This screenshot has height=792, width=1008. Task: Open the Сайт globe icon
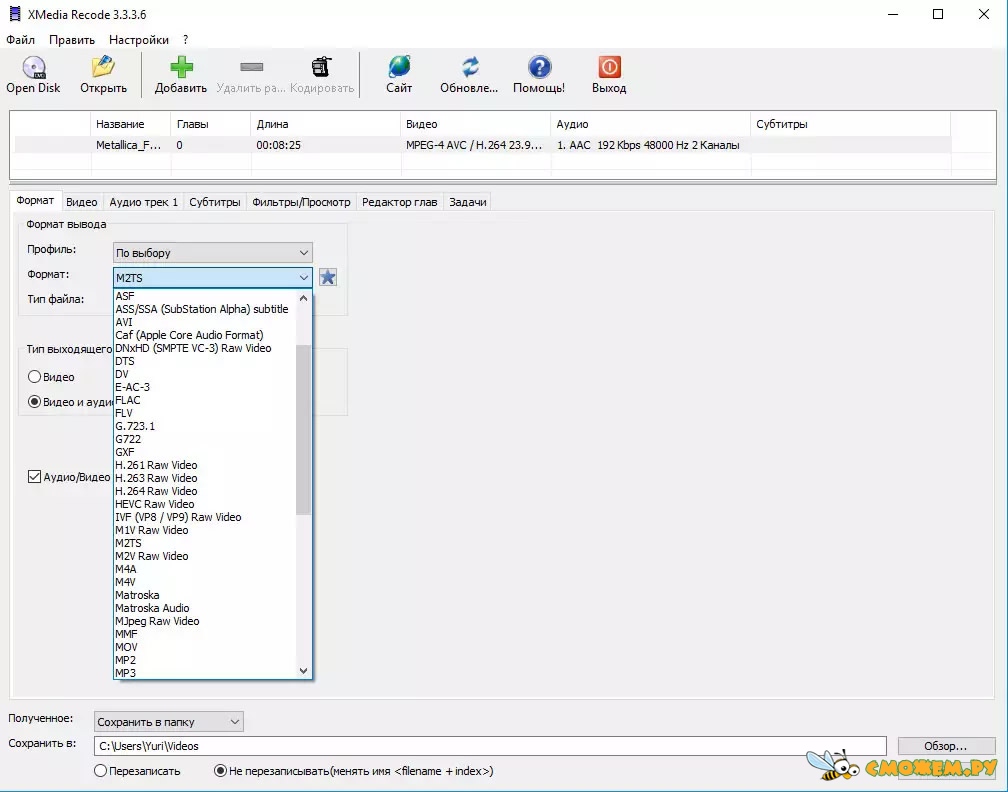tap(399, 67)
